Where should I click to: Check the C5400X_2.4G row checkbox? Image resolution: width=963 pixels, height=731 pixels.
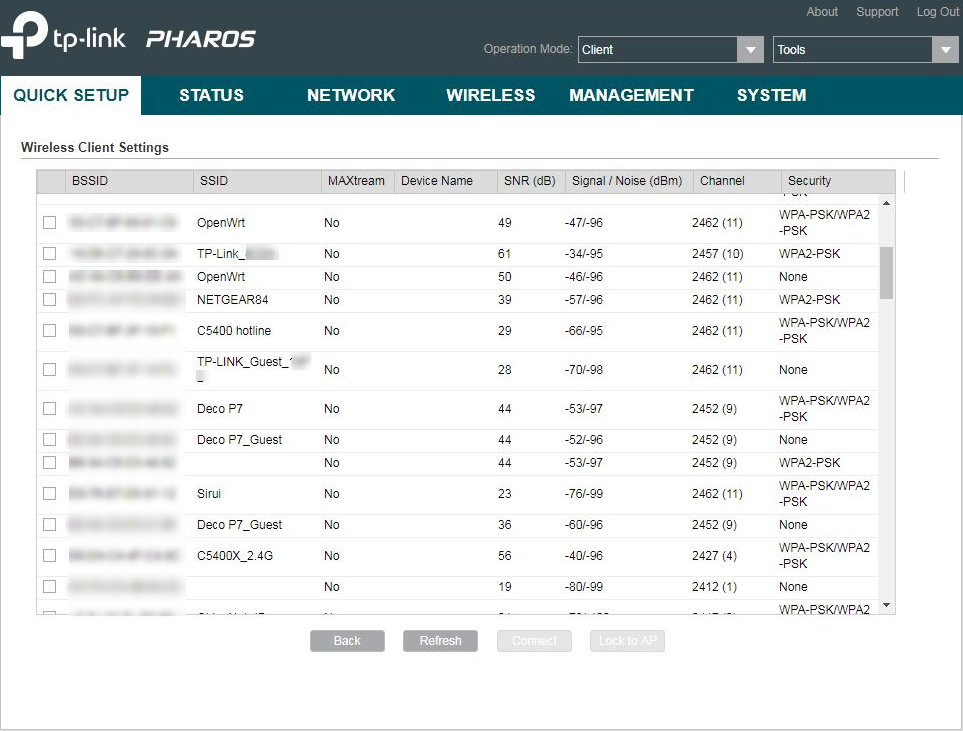pos(49,555)
